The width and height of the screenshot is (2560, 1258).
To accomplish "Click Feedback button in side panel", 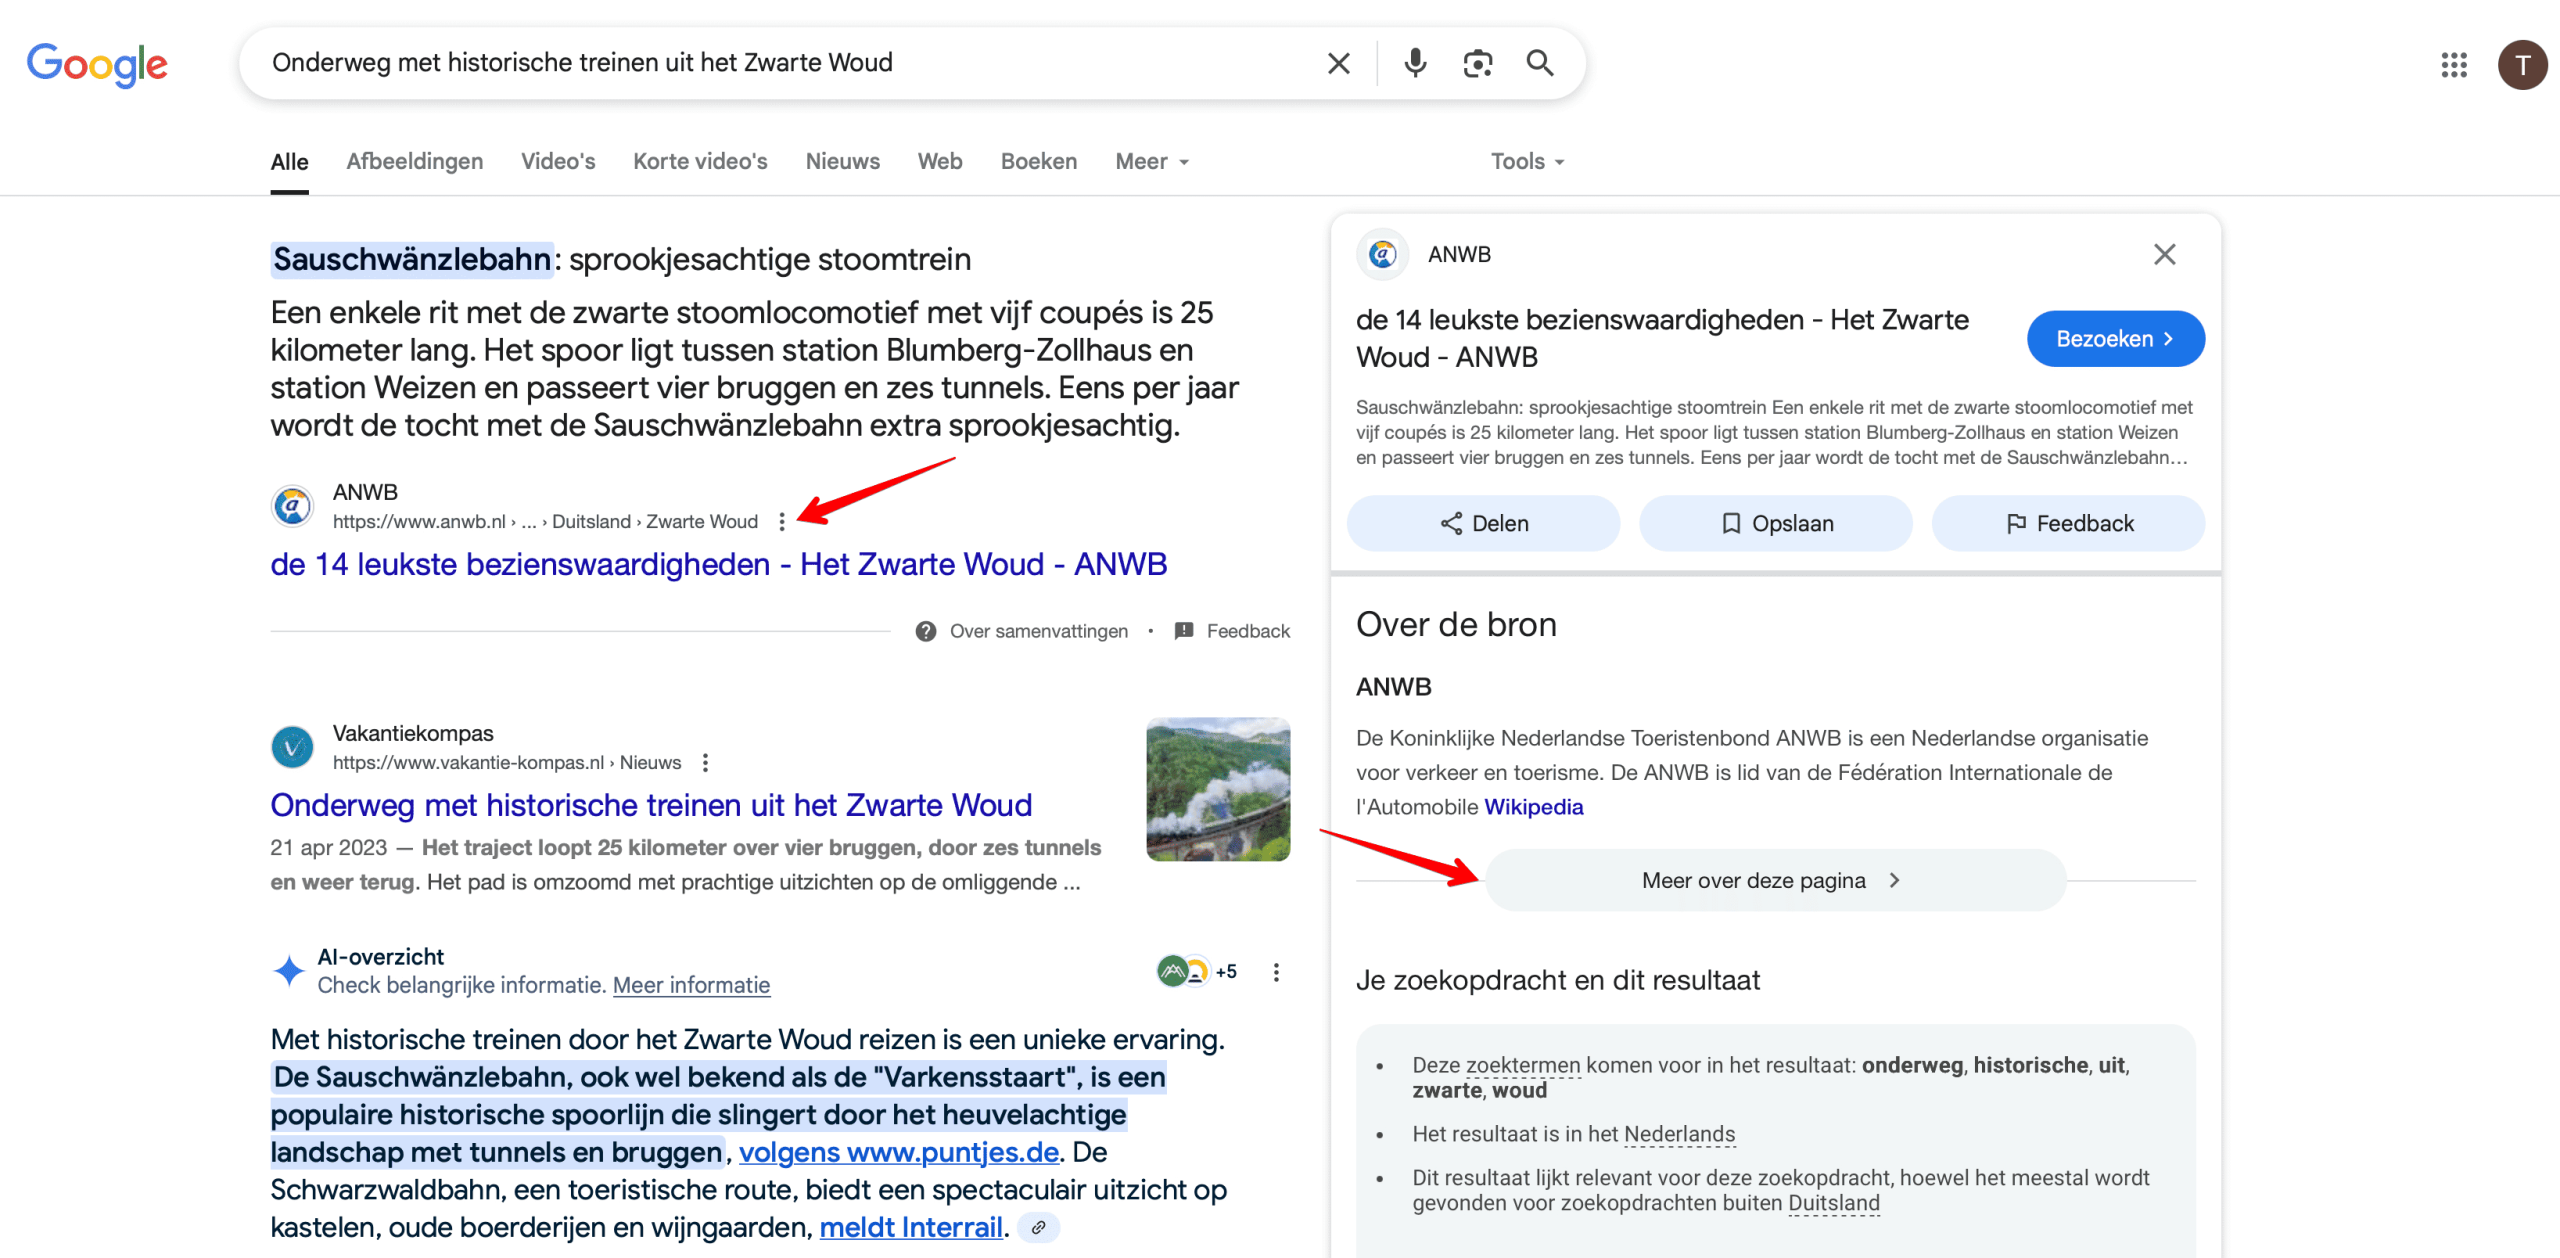I will point(2067,523).
